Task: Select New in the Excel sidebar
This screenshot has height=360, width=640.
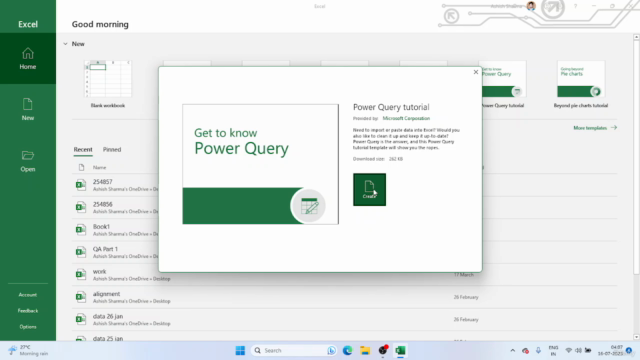Action: (x=28, y=109)
